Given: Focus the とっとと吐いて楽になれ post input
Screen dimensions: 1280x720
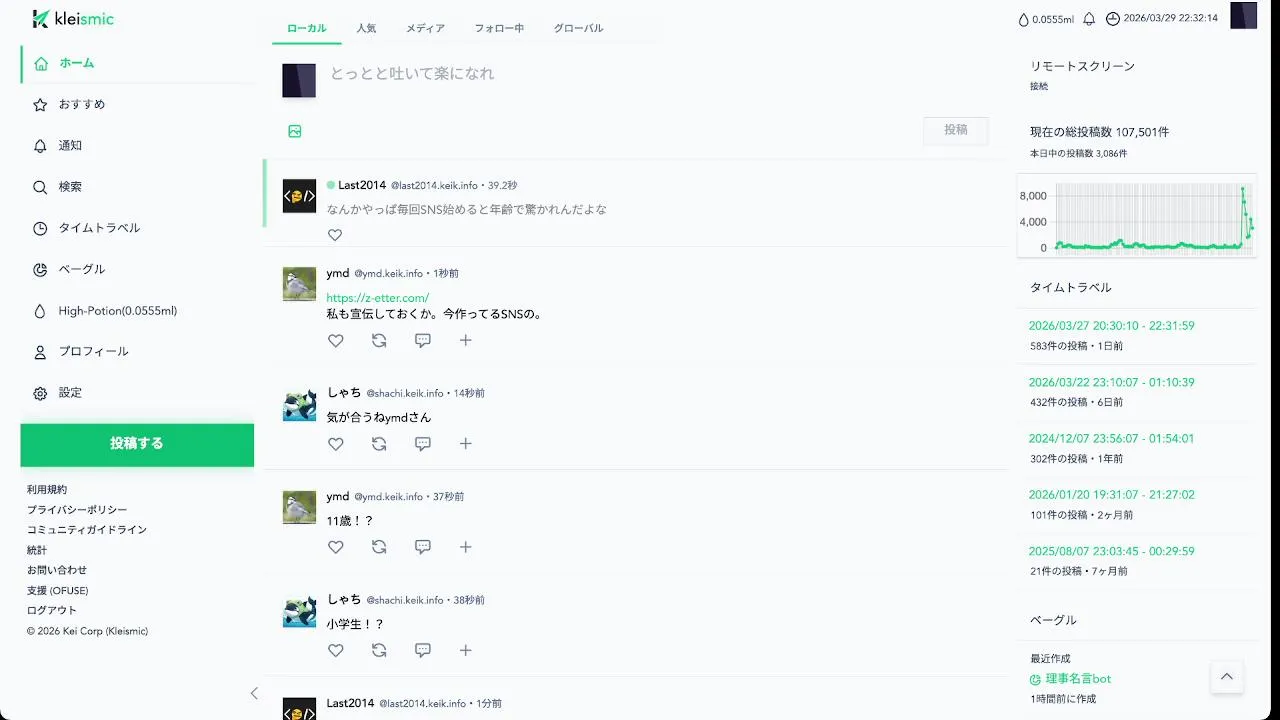Looking at the screenshot, I should [x=660, y=74].
